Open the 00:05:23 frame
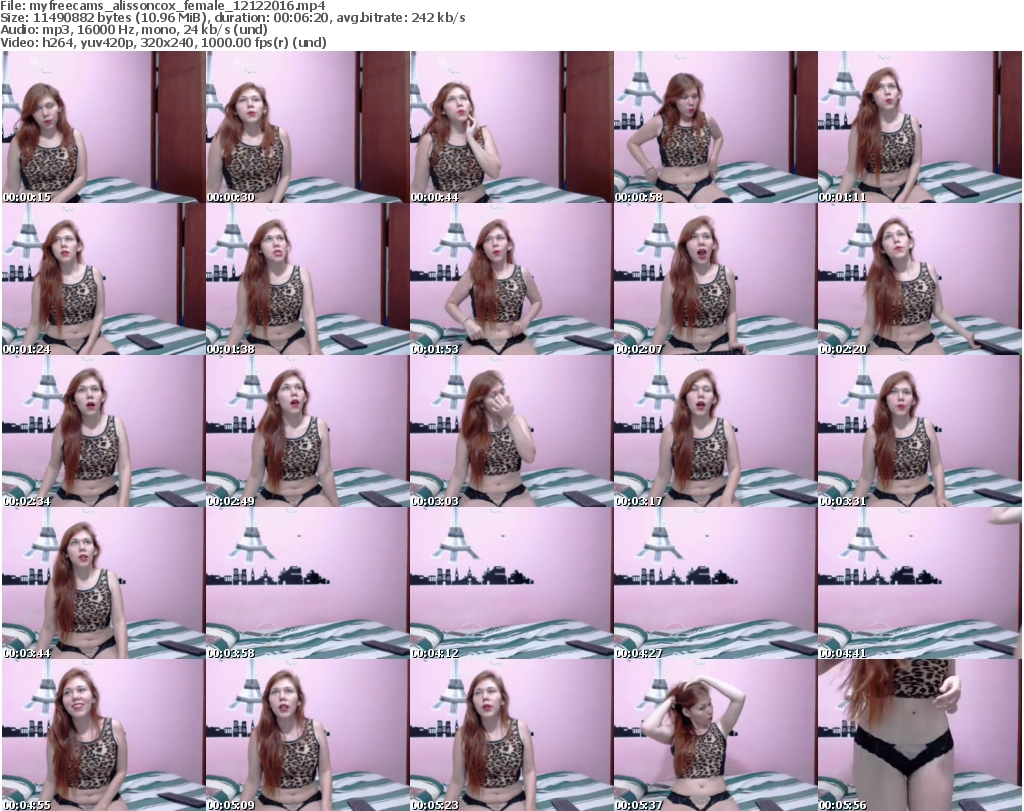 511,735
